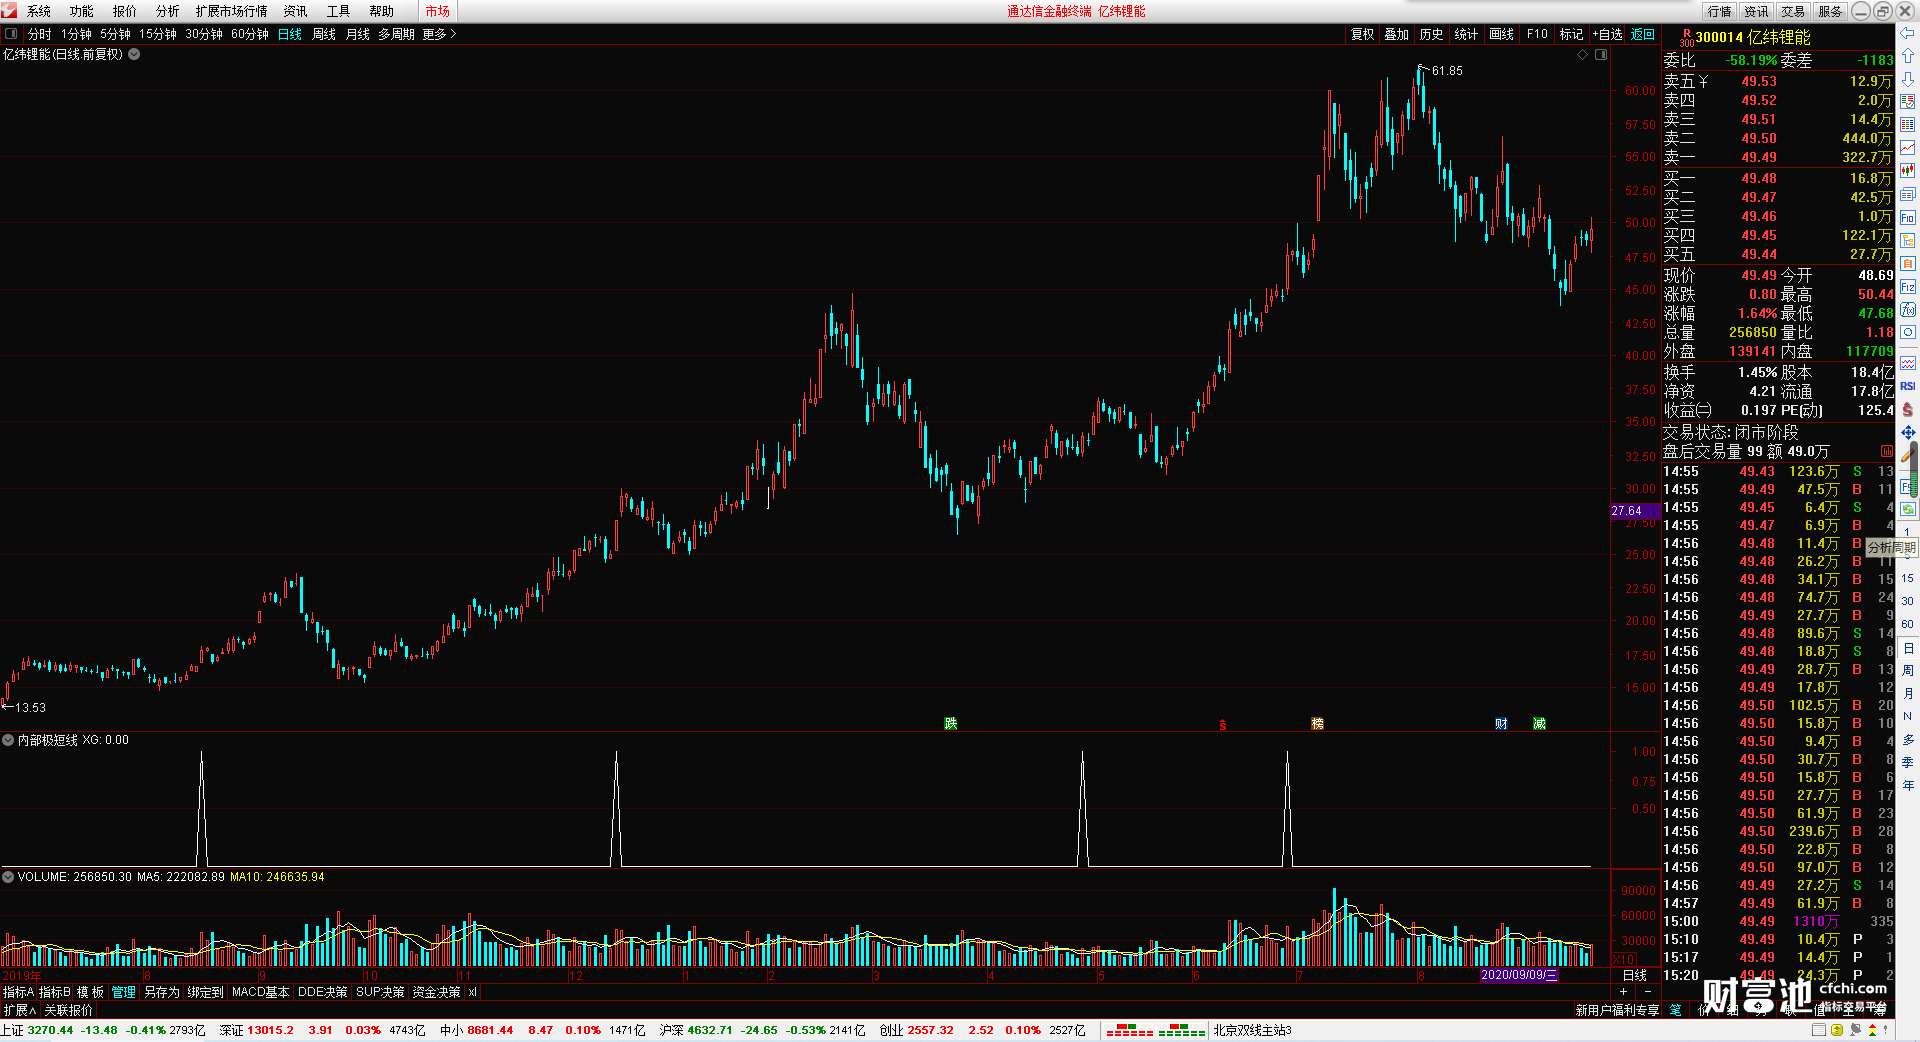Screen dimensions: 1920x1042
Task: Open the 系统 menu
Action: point(39,11)
